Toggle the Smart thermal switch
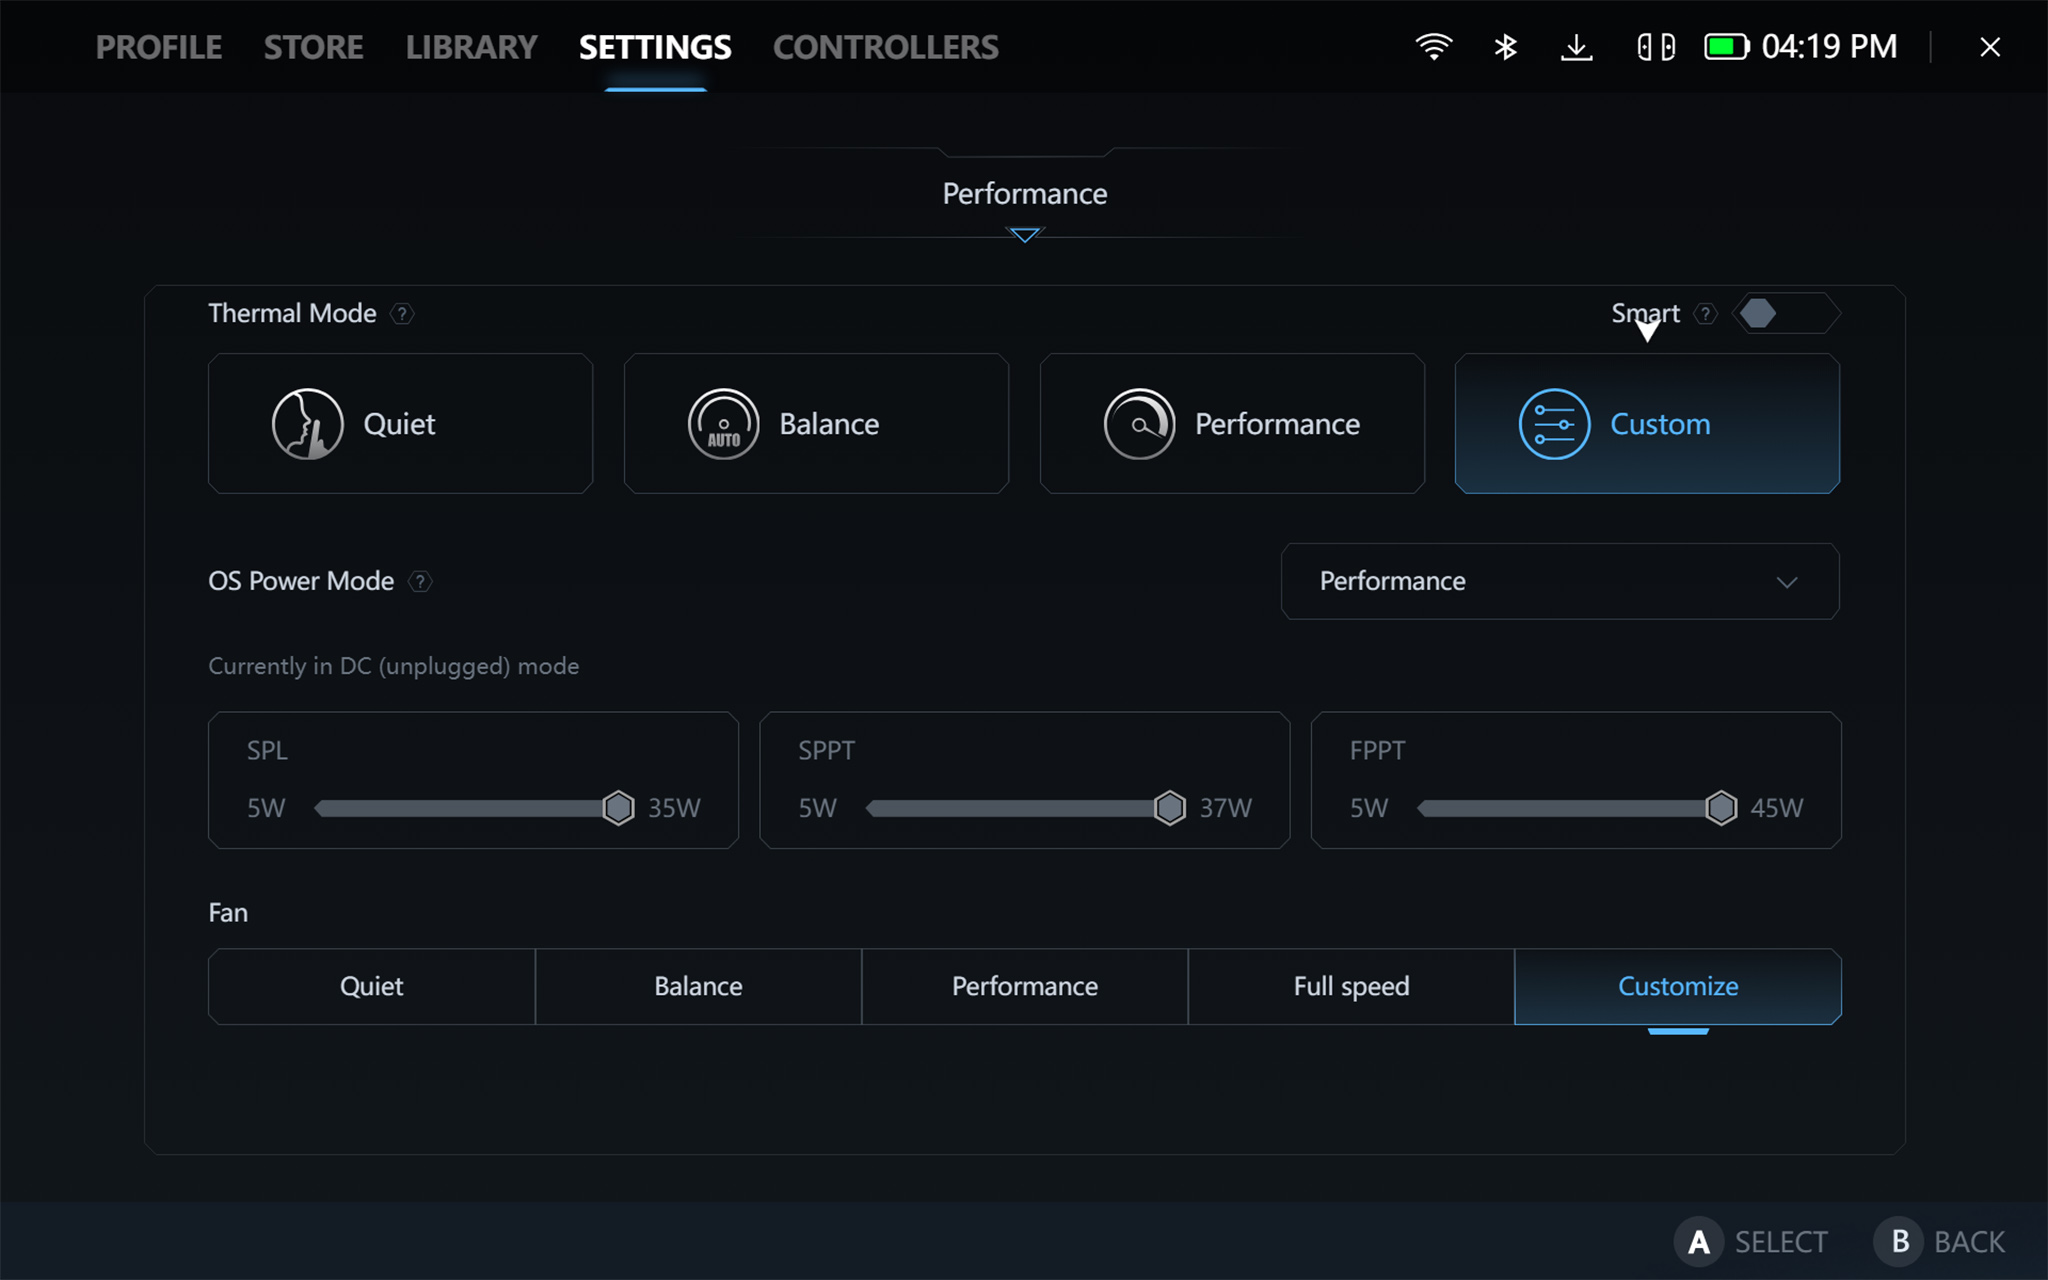 coord(1785,314)
